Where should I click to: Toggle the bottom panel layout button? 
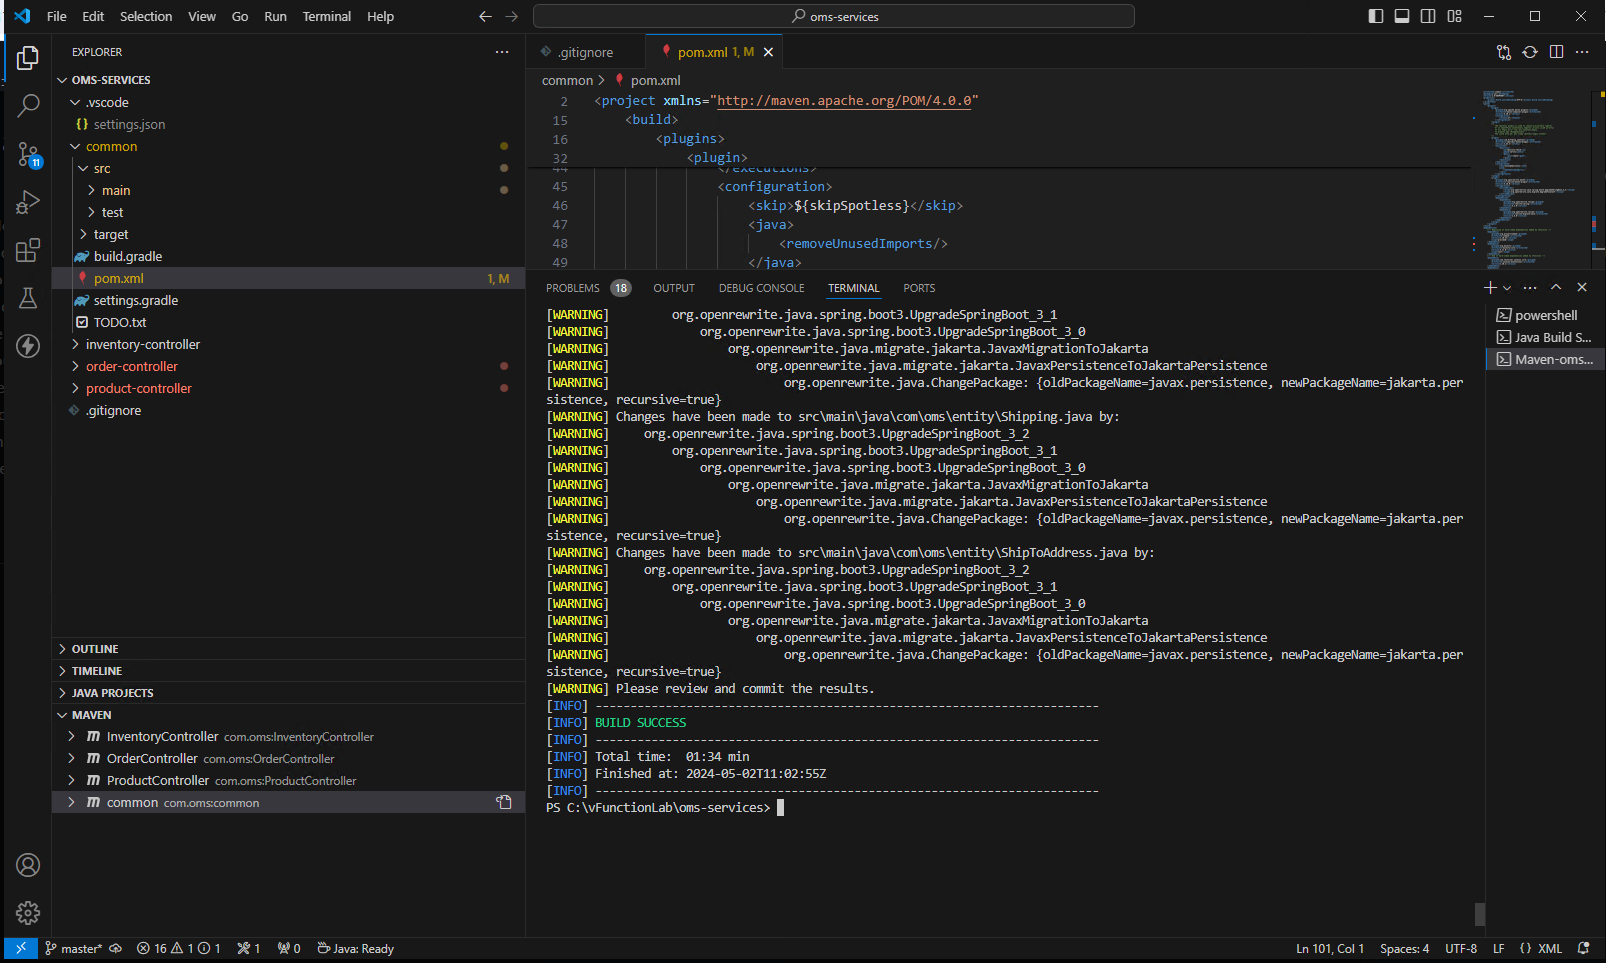coord(1402,16)
